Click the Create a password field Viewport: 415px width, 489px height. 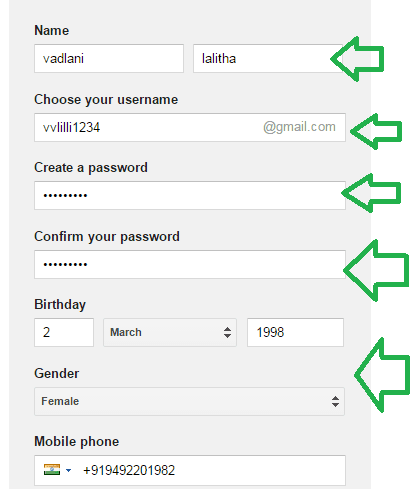190,196
